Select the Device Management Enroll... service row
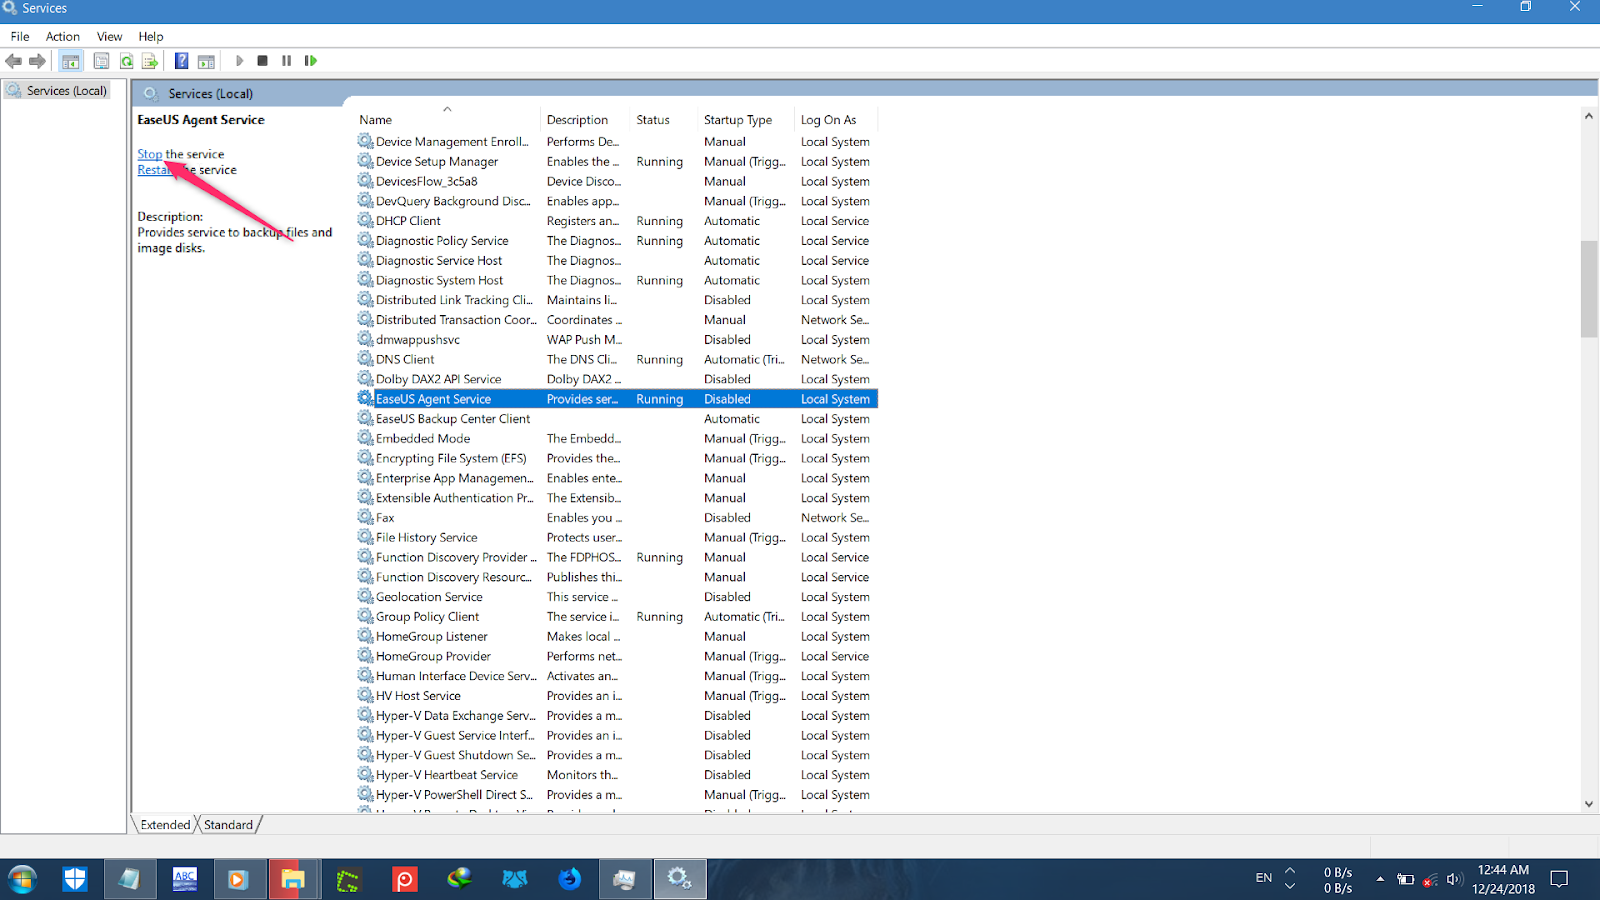 click(617, 142)
